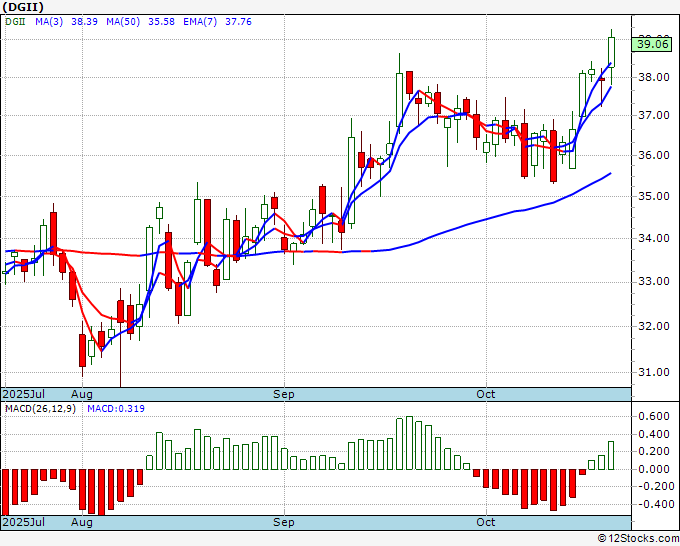Viewport: 680px width, 546px height.
Task: Click the DGII ticker title above the chart
Action: click(x=23, y=7)
